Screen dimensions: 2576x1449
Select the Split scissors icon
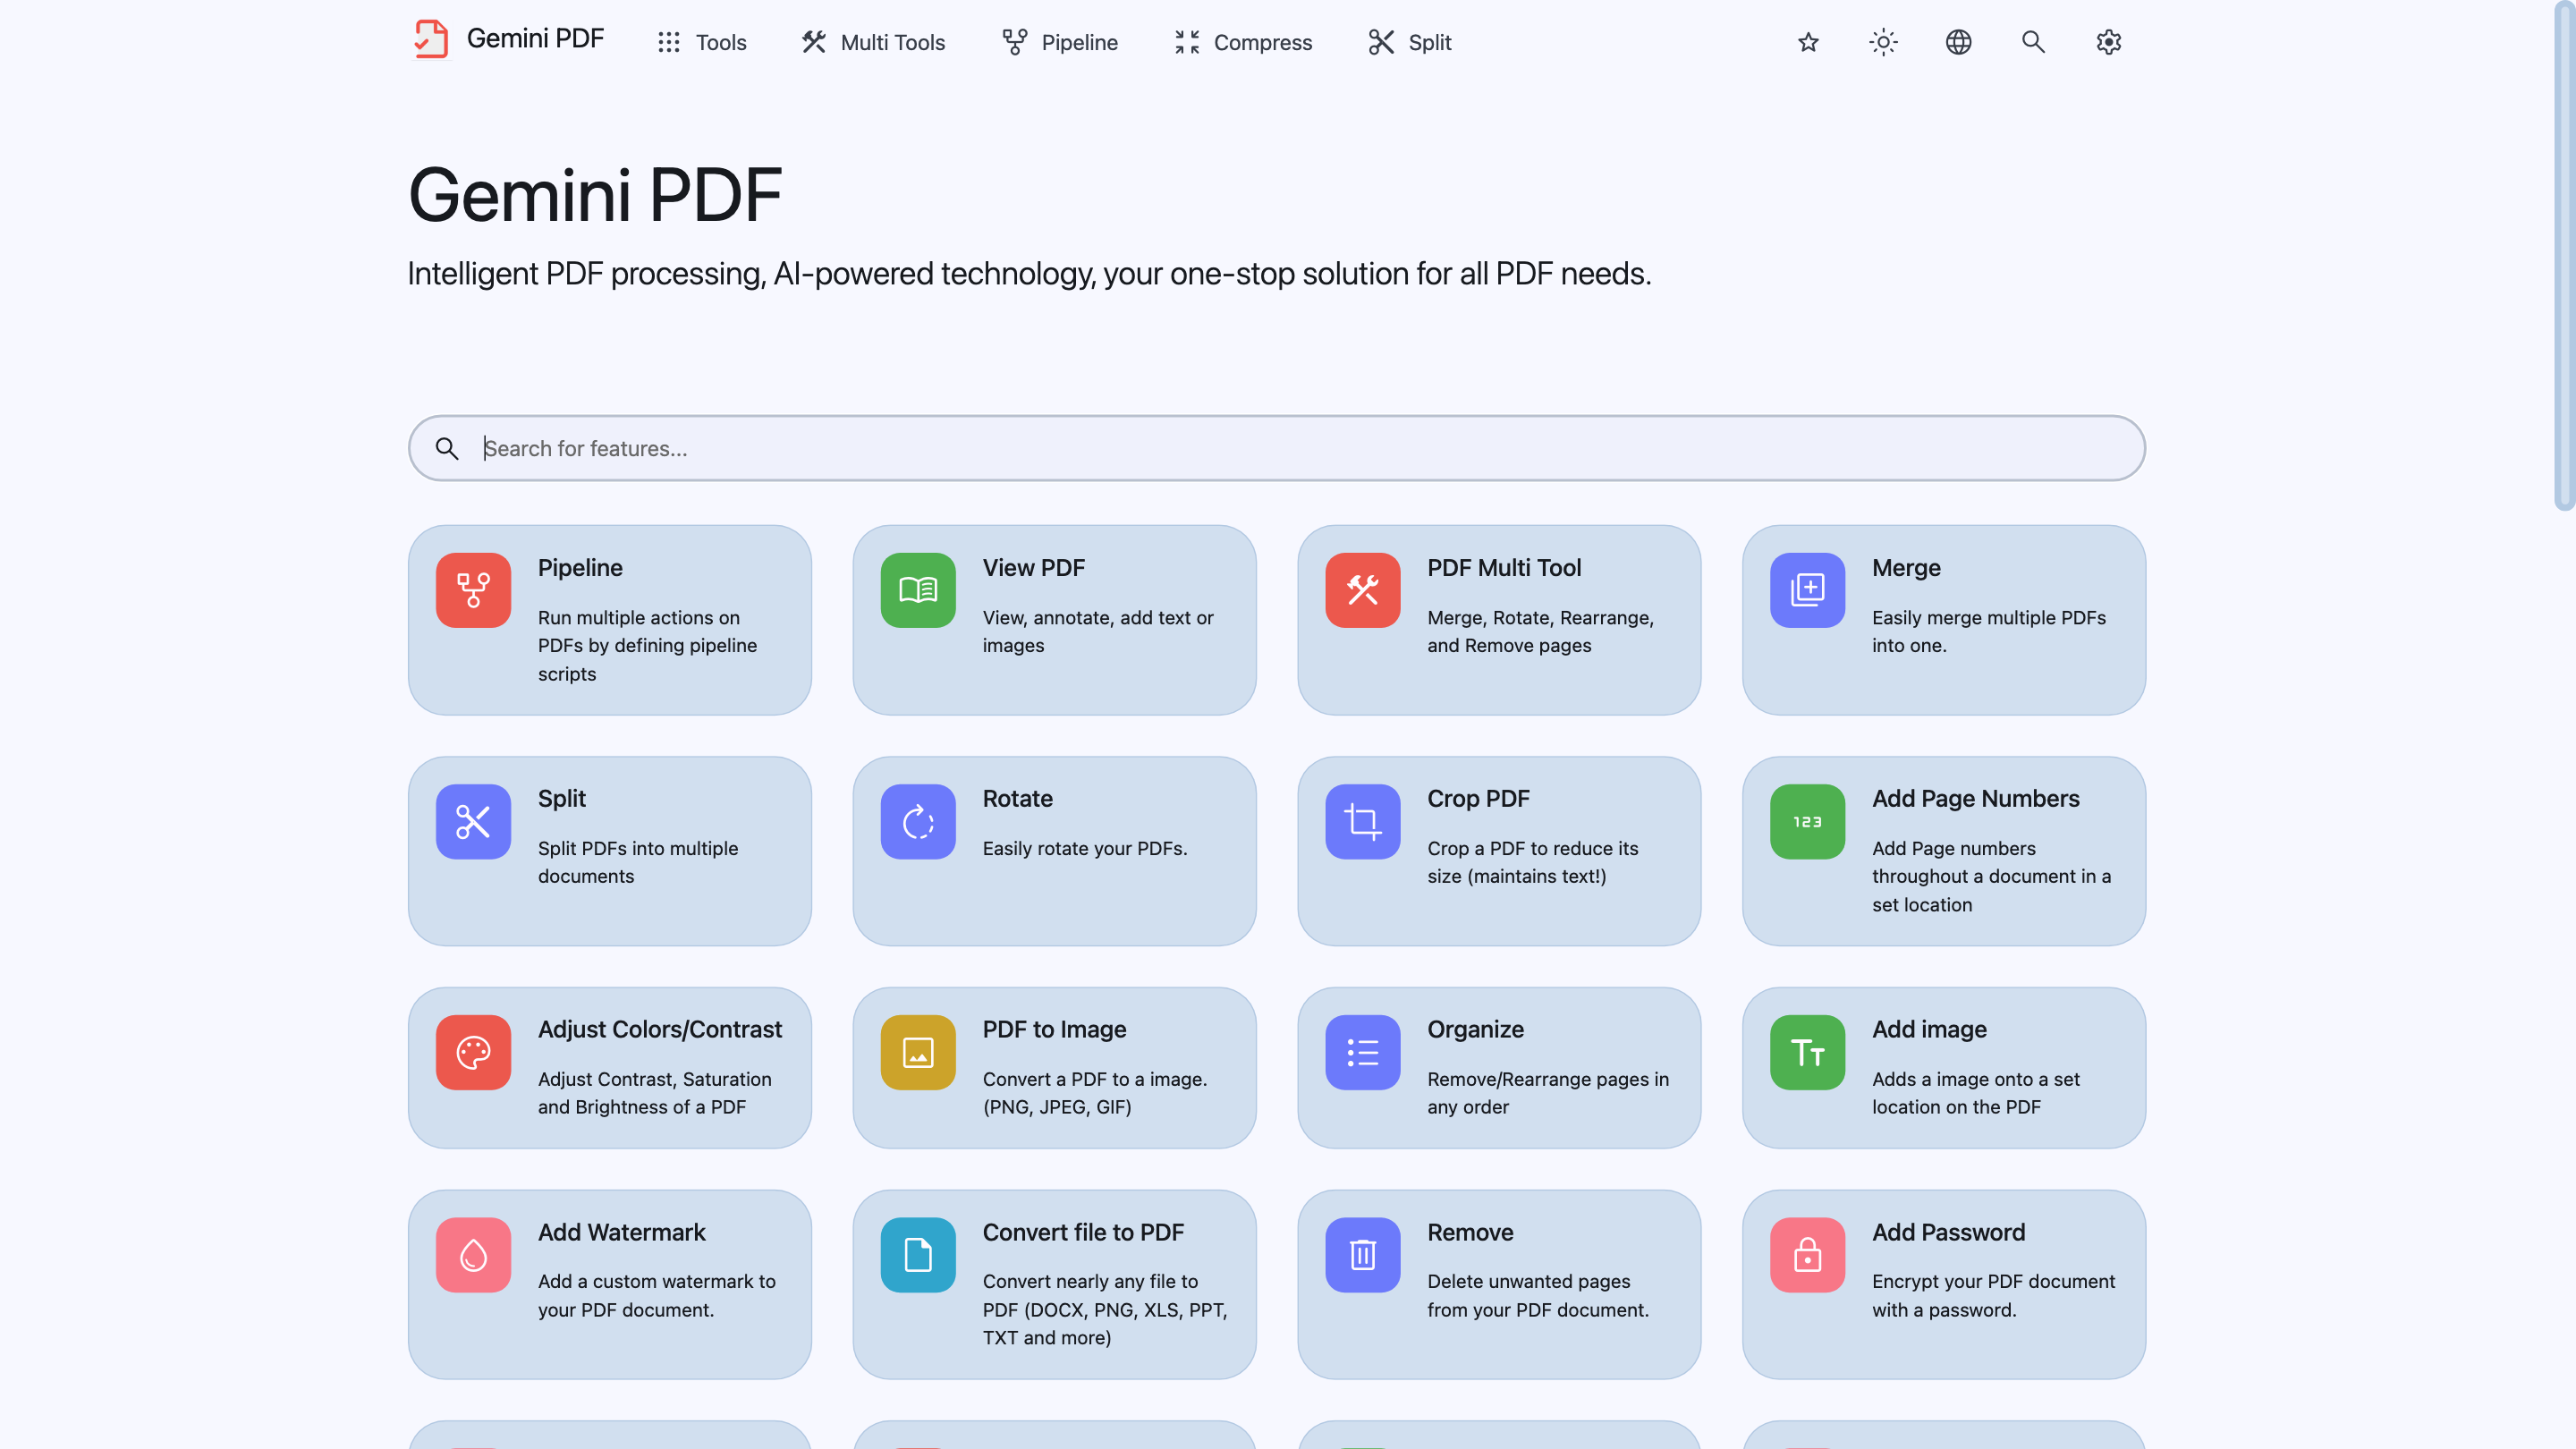pyautogui.click(x=472, y=821)
